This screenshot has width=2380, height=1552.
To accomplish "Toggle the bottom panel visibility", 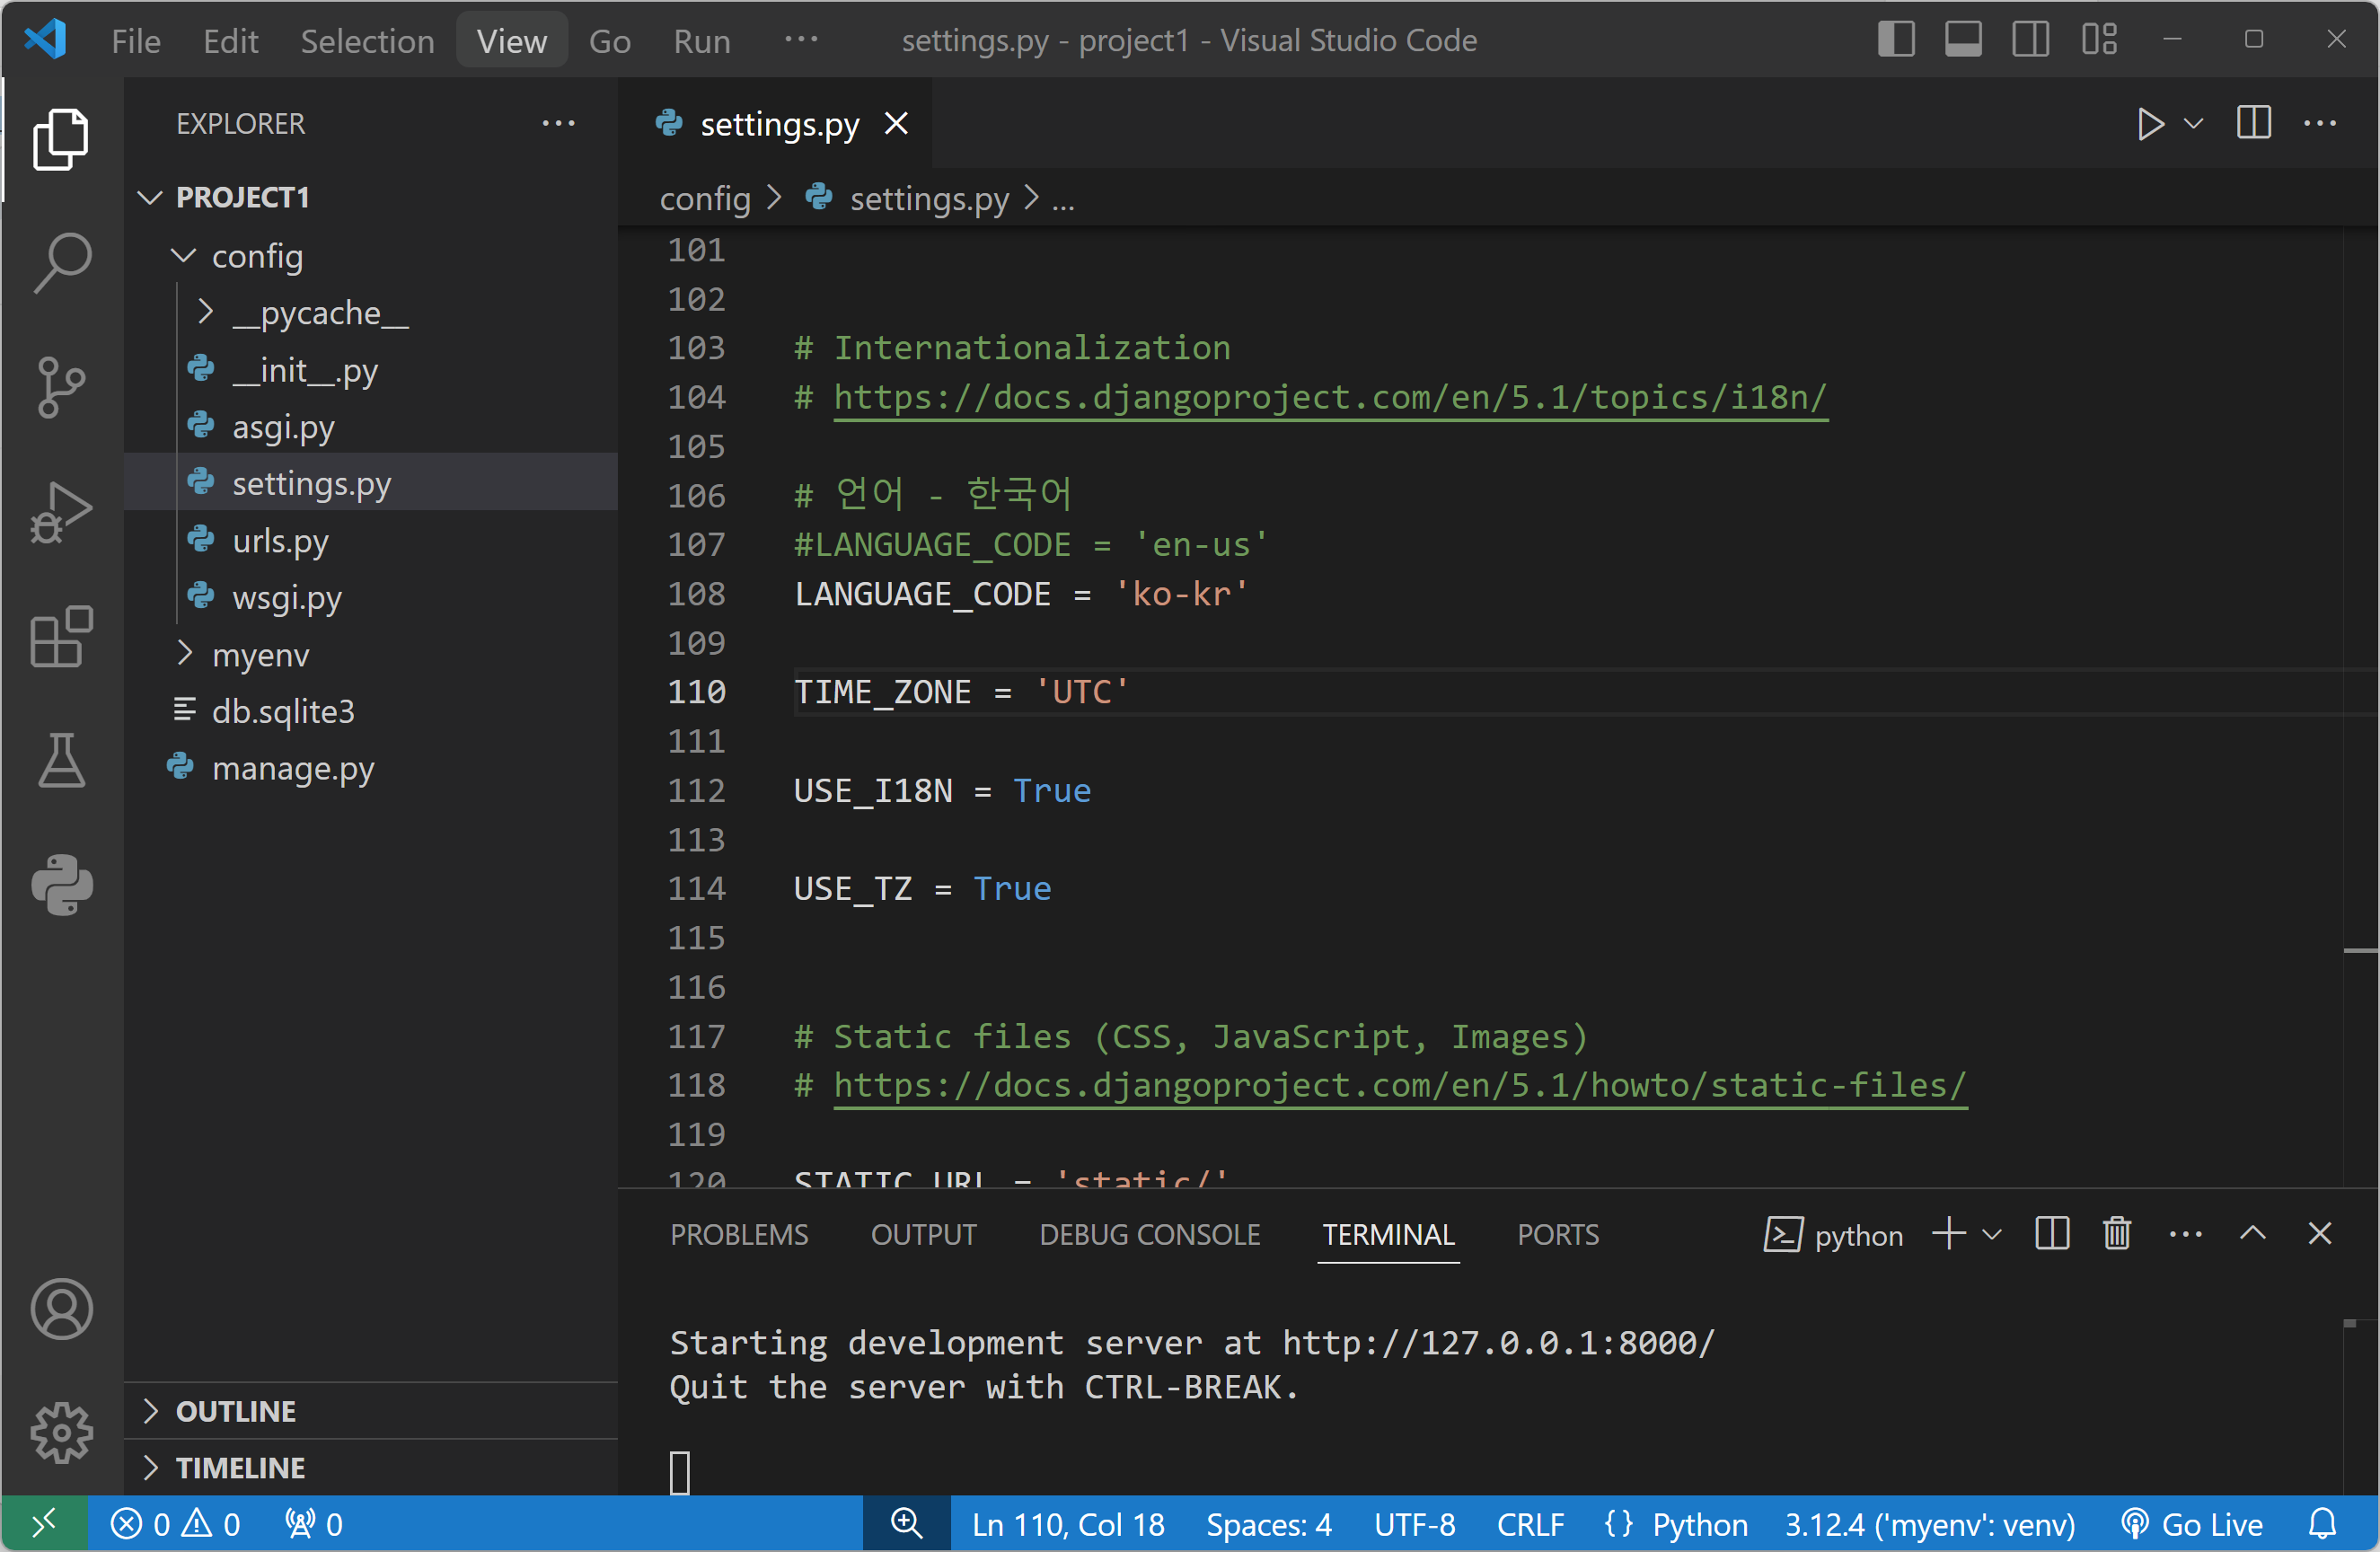I will (1963, 40).
